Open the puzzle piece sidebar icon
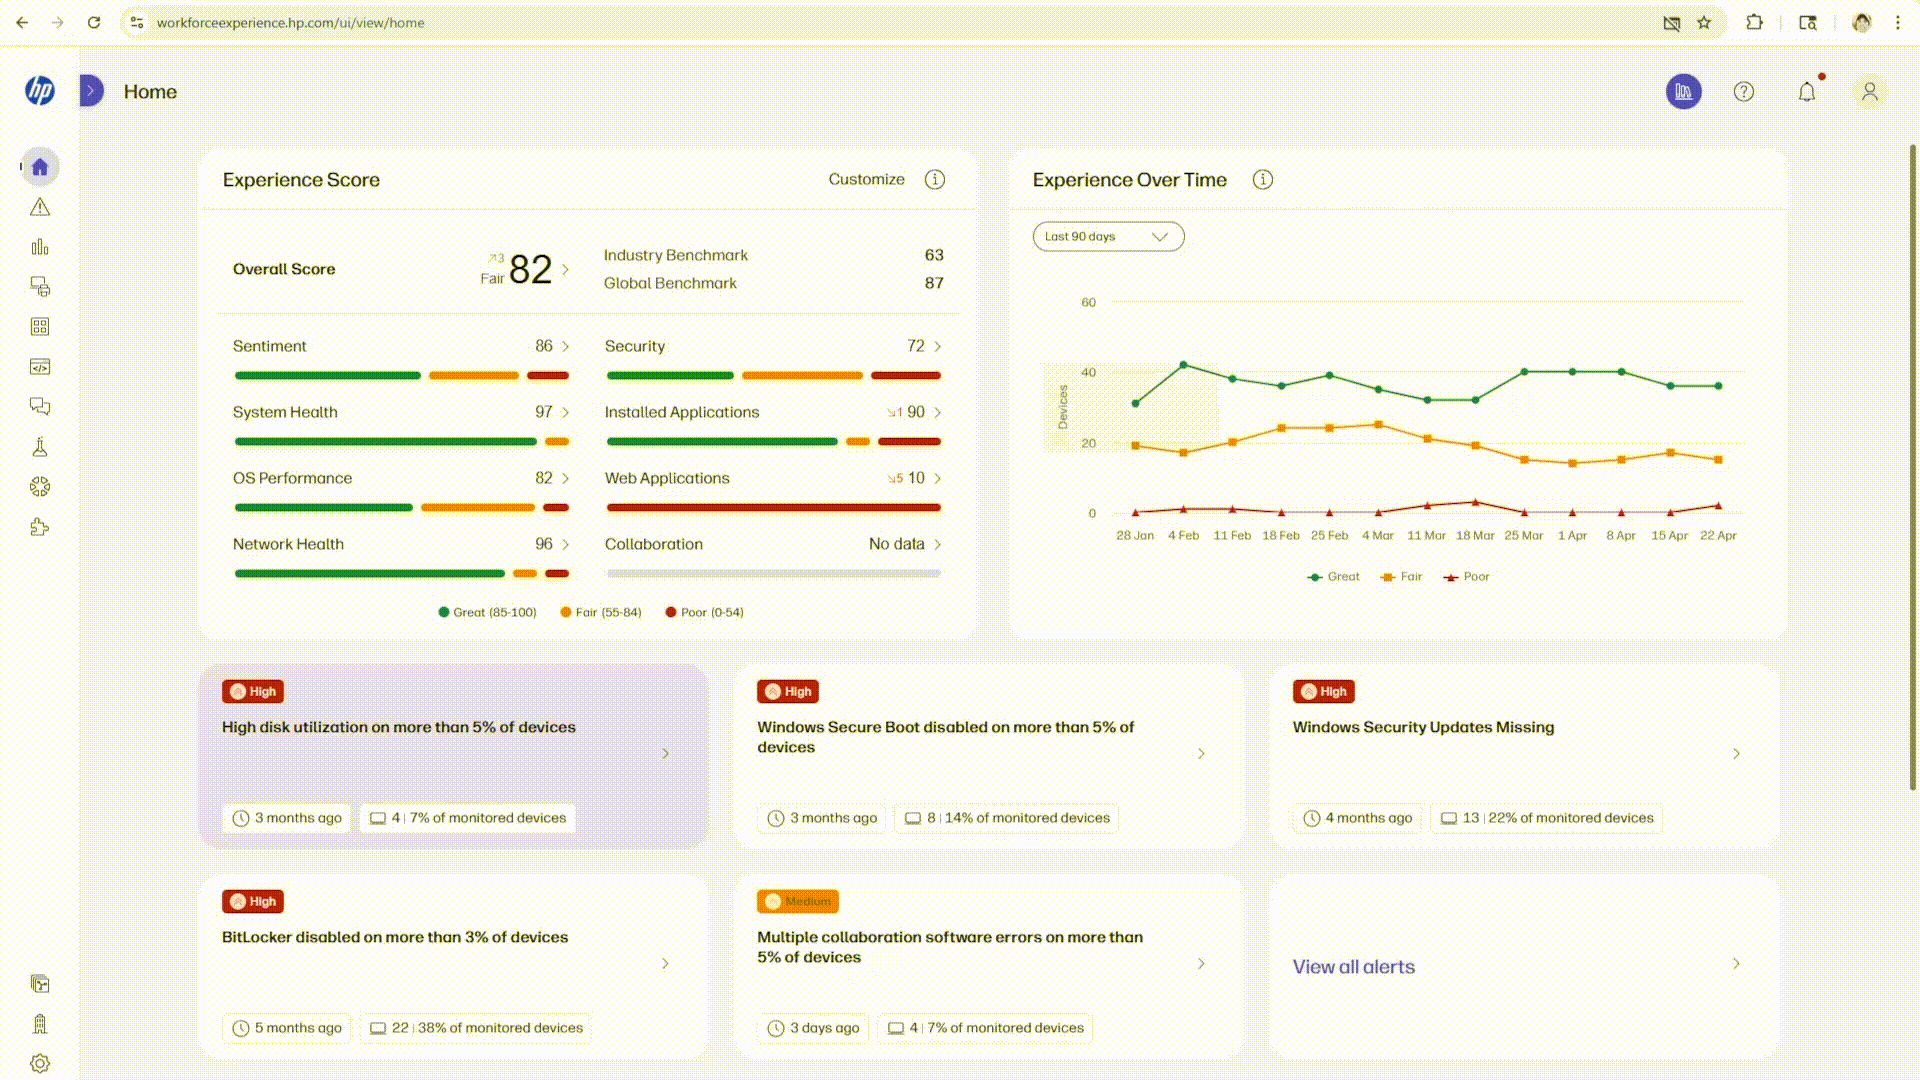This screenshot has height=1080, width=1920. tap(40, 527)
